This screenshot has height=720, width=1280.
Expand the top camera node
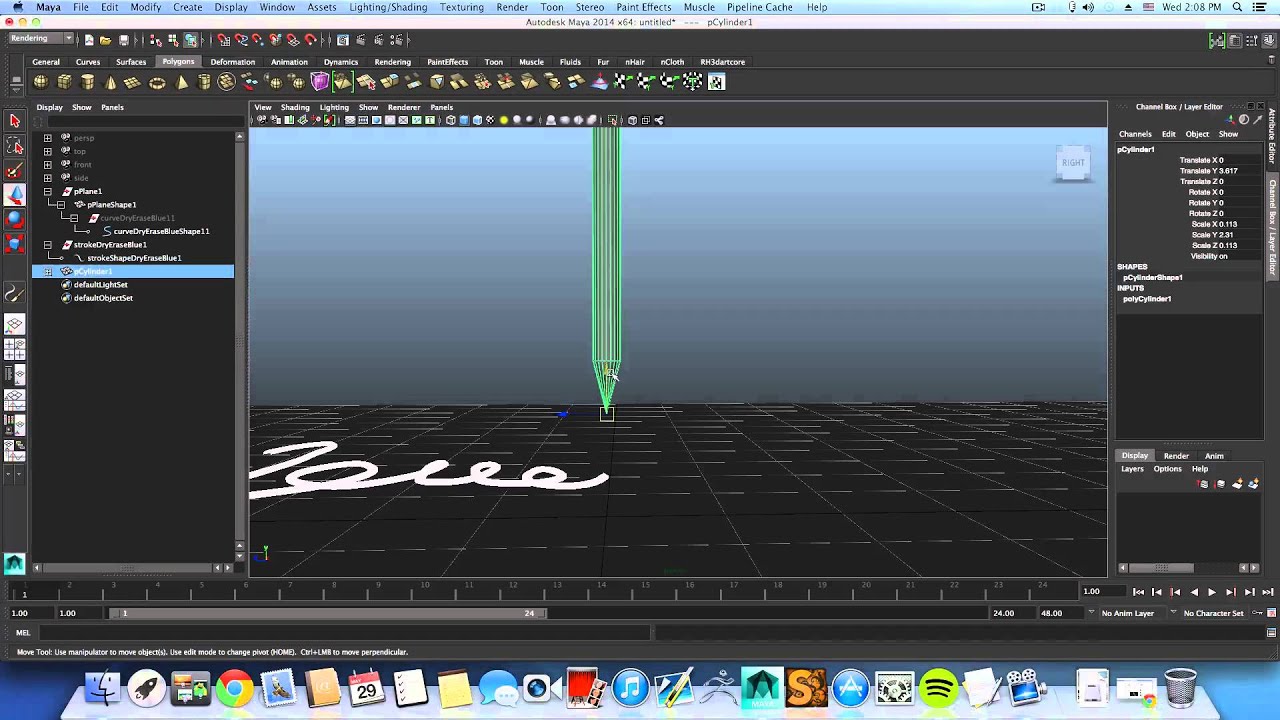coord(47,151)
